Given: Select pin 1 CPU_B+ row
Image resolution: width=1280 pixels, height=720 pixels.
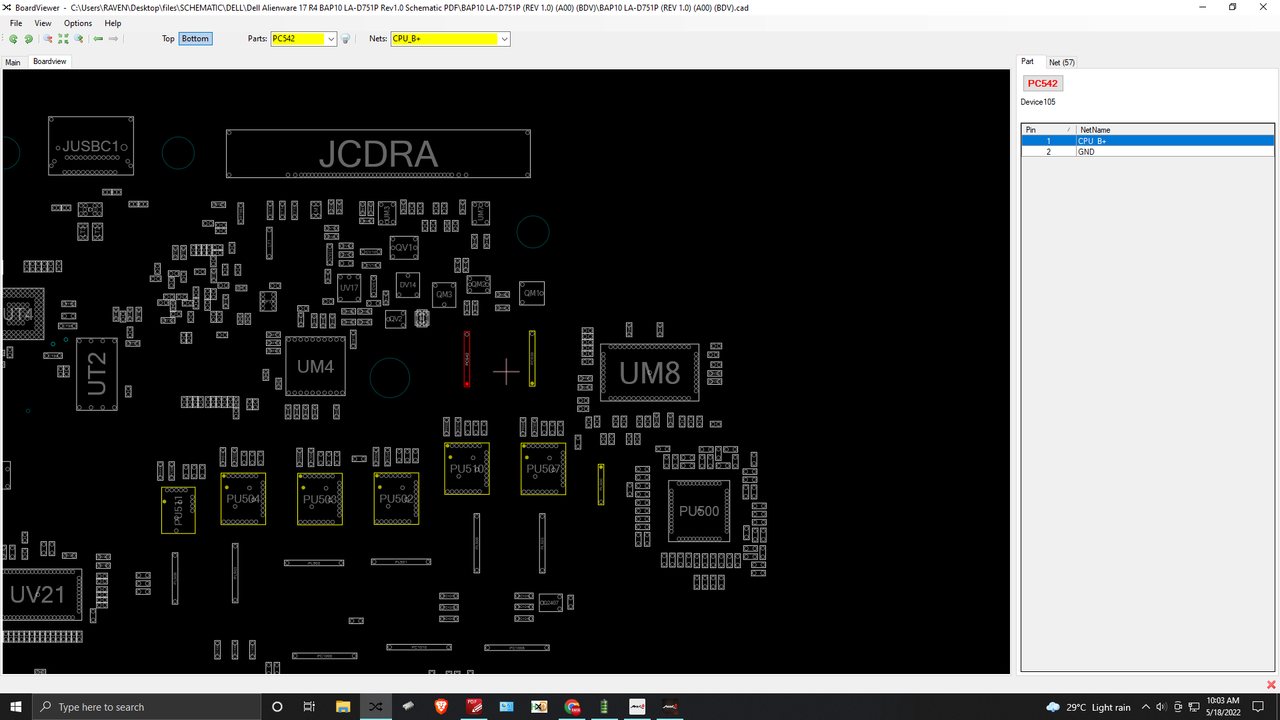Looking at the screenshot, I should click(x=1148, y=141).
